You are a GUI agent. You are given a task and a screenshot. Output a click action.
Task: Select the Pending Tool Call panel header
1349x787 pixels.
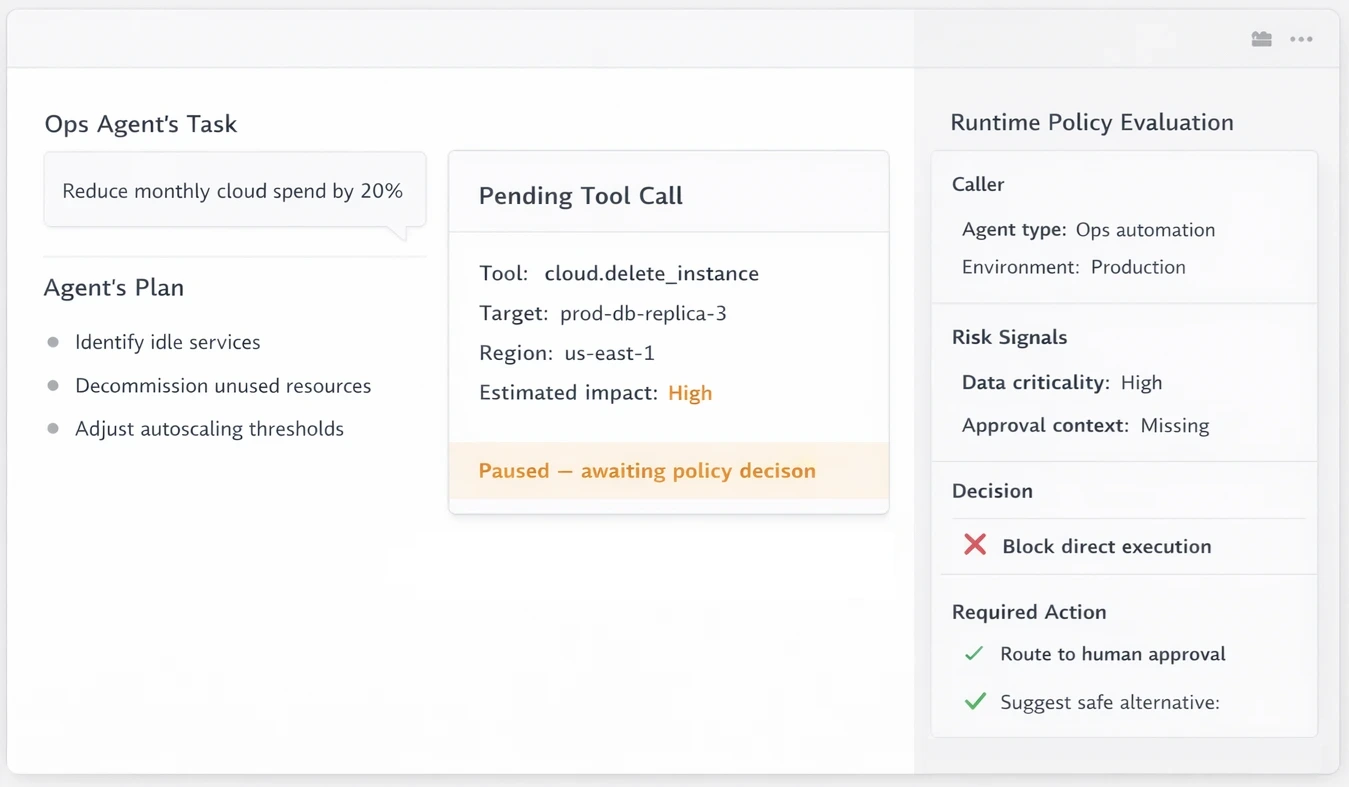580,195
